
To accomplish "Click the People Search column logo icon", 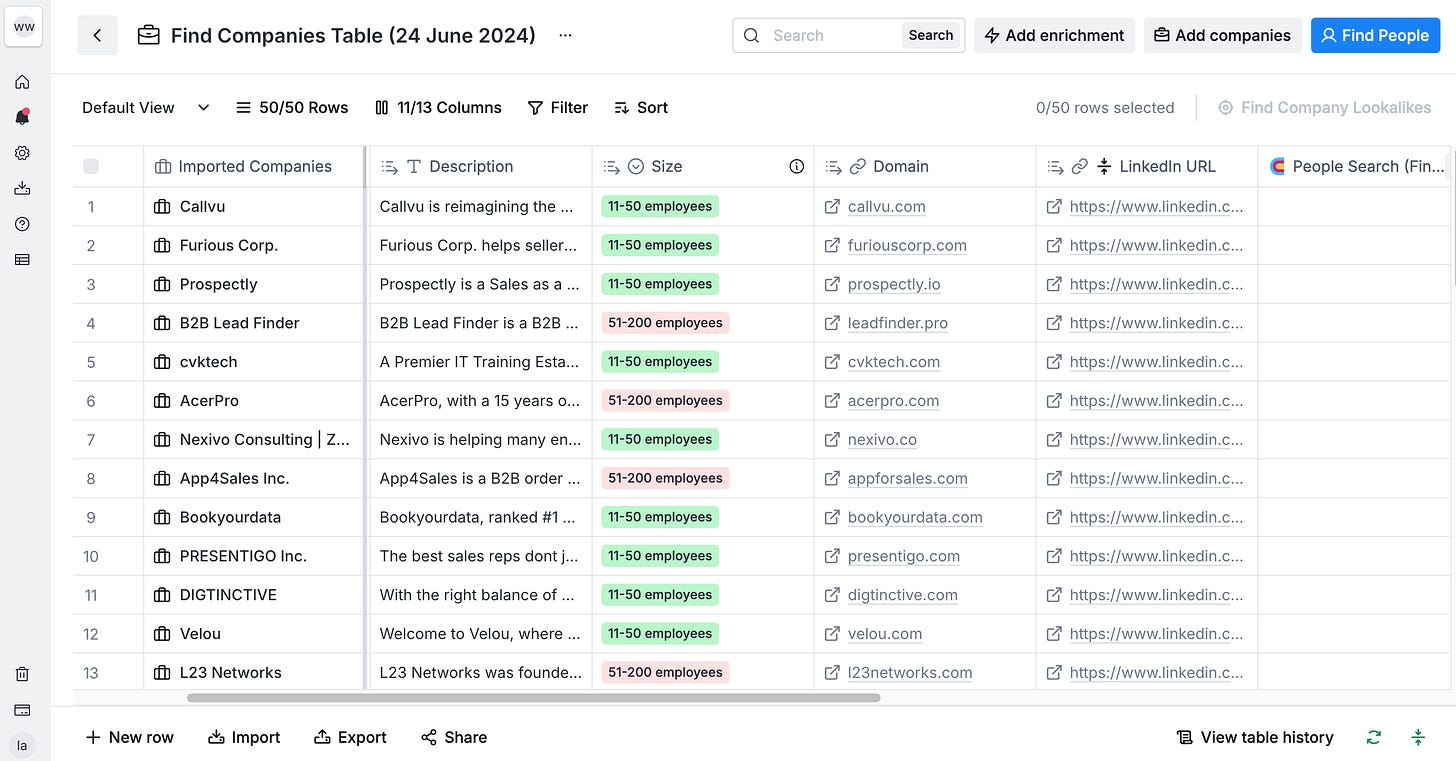I will pyautogui.click(x=1277, y=166).
